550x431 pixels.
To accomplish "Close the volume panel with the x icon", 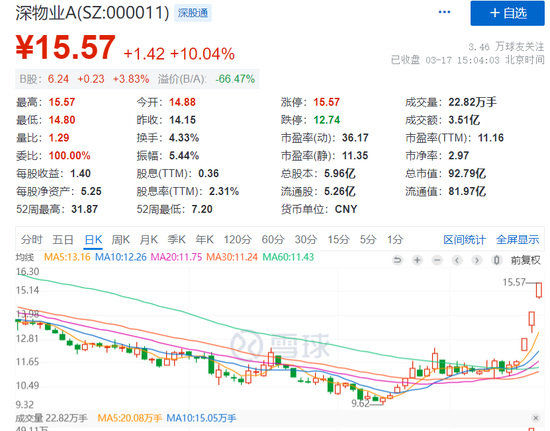I will [536, 418].
